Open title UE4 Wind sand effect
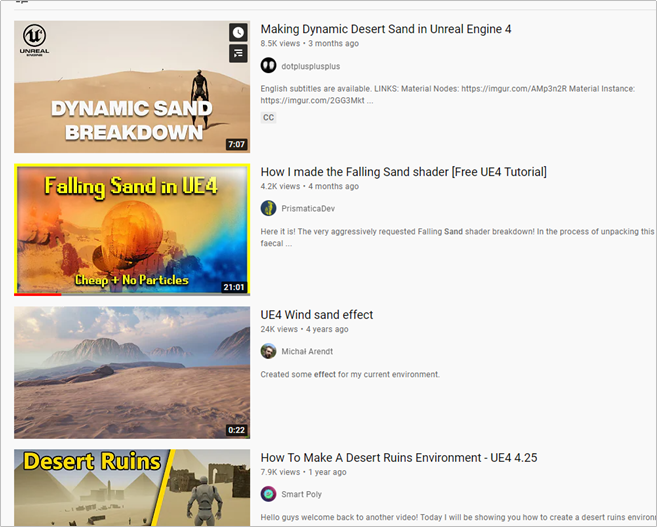This screenshot has height=527, width=657. coord(317,315)
